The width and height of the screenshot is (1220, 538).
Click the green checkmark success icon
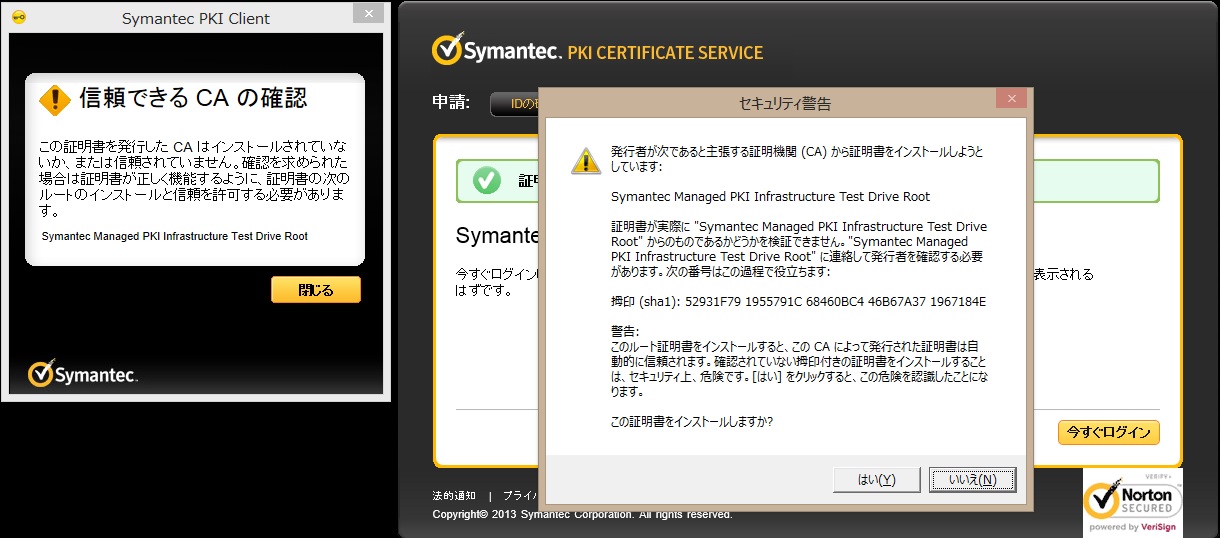tap(486, 180)
